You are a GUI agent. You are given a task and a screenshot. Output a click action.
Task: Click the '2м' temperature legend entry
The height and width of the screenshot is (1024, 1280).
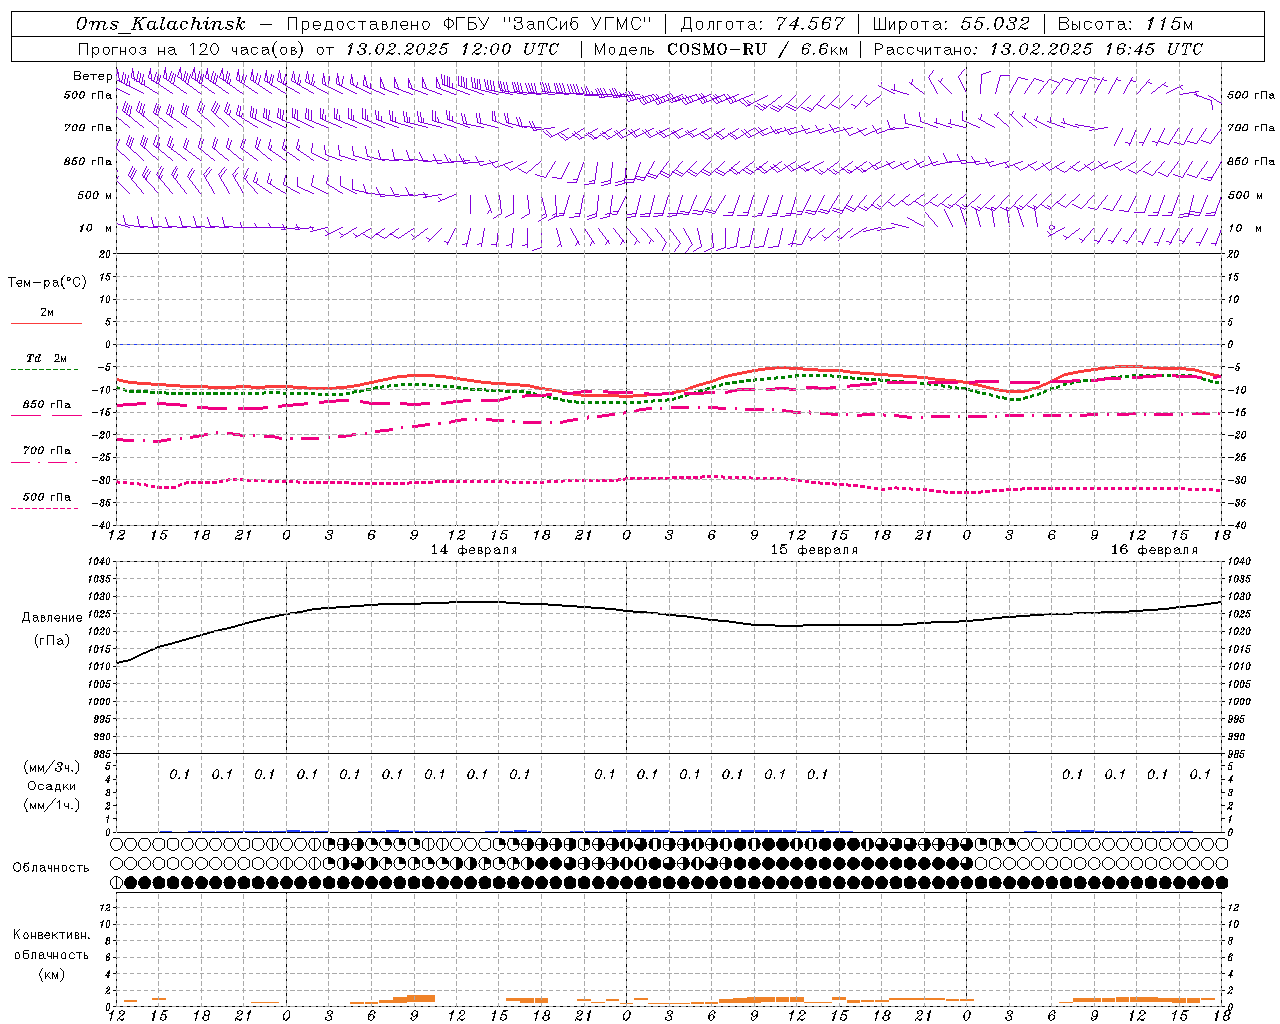(47, 313)
